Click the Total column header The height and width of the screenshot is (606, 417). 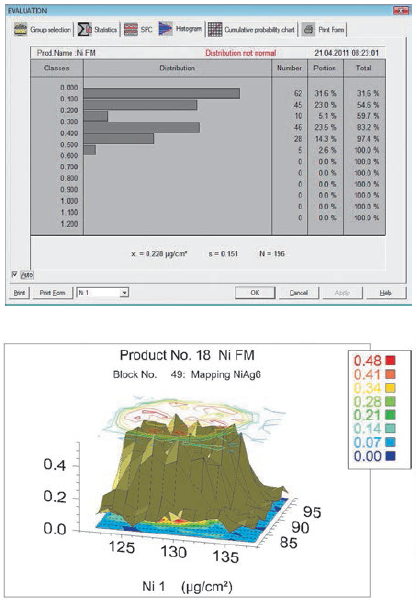(364, 68)
